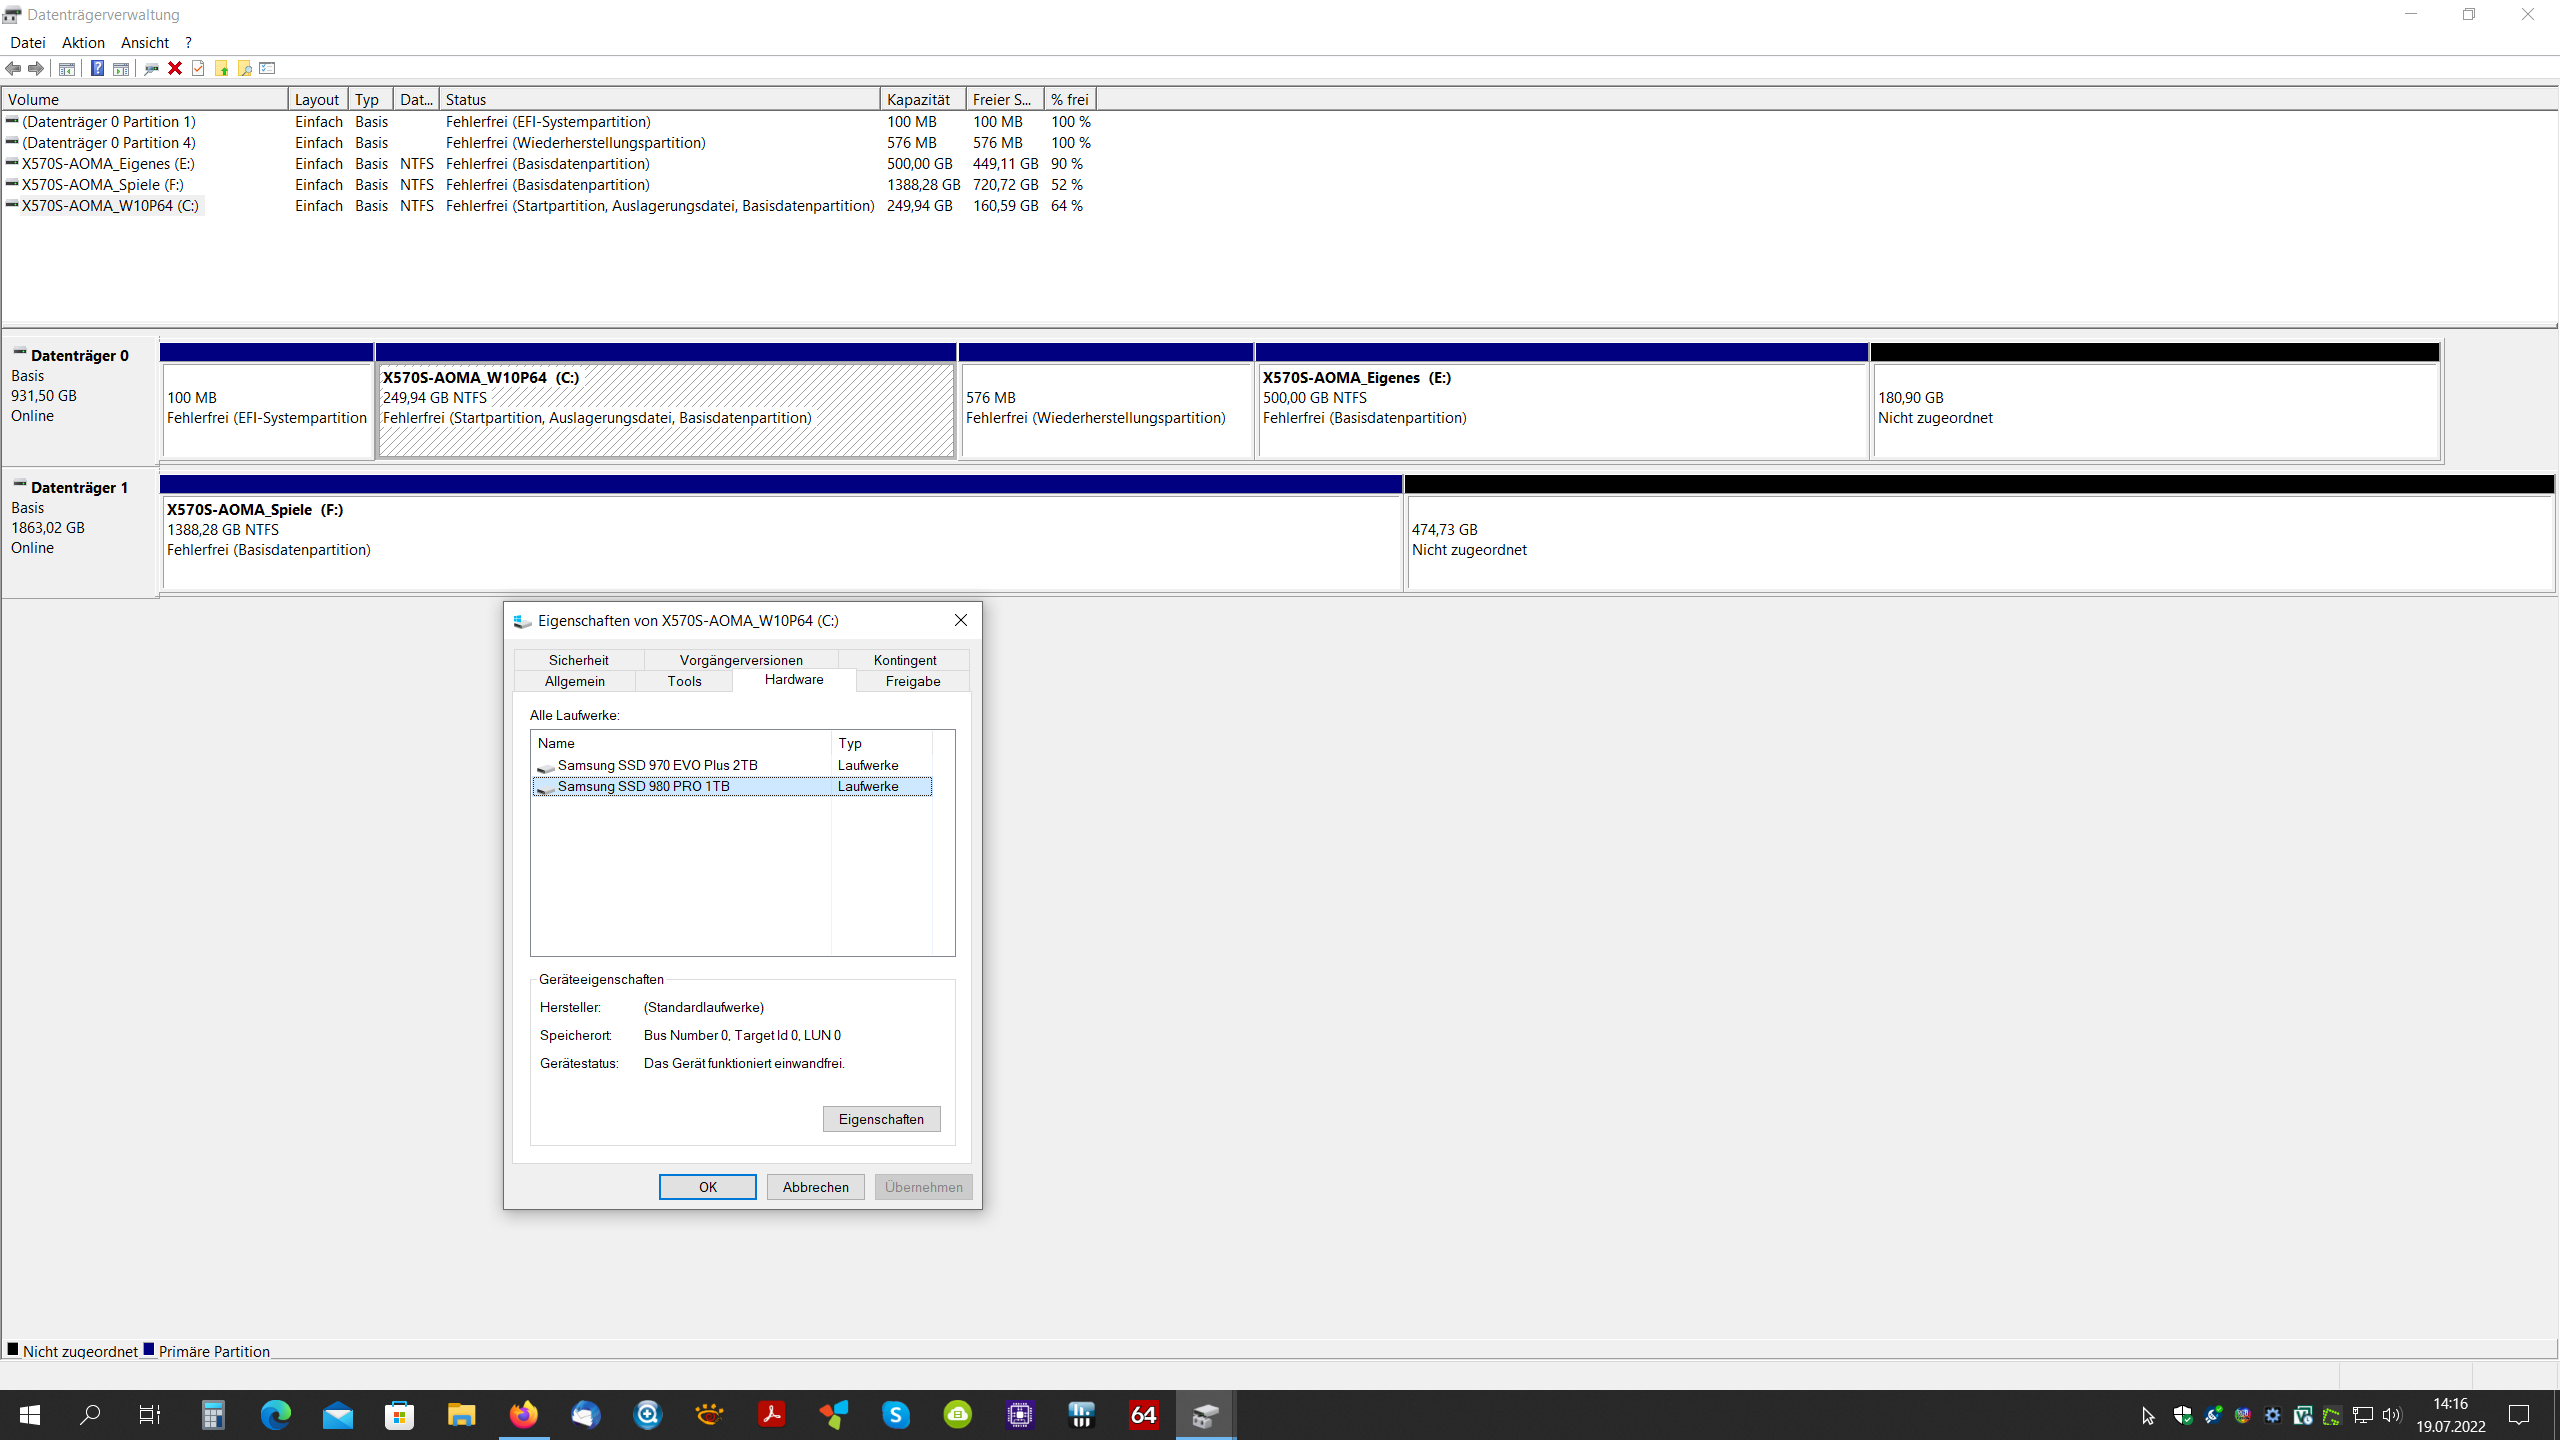This screenshot has height=1440, width=2560.
Task: Click the view settings checklist icon
Action: (x=267, y=68)
